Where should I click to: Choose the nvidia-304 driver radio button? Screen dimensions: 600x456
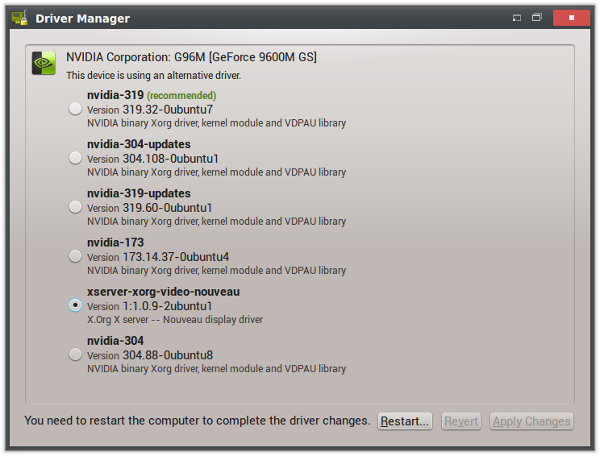[75, 354]
